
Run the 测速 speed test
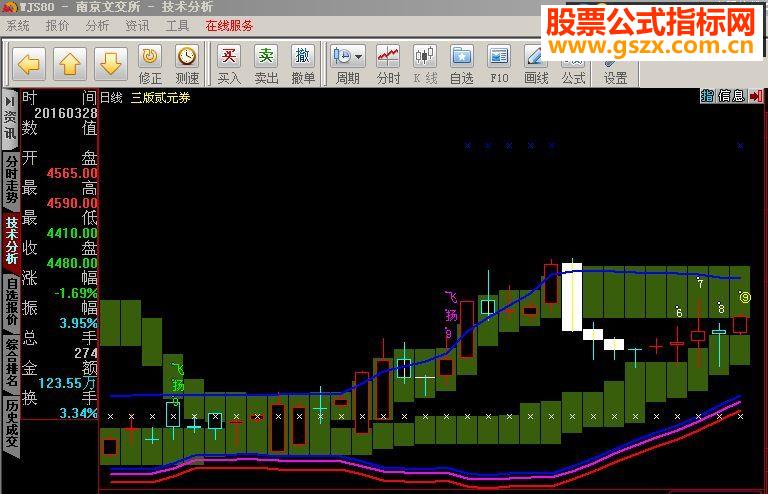[187, 65]
